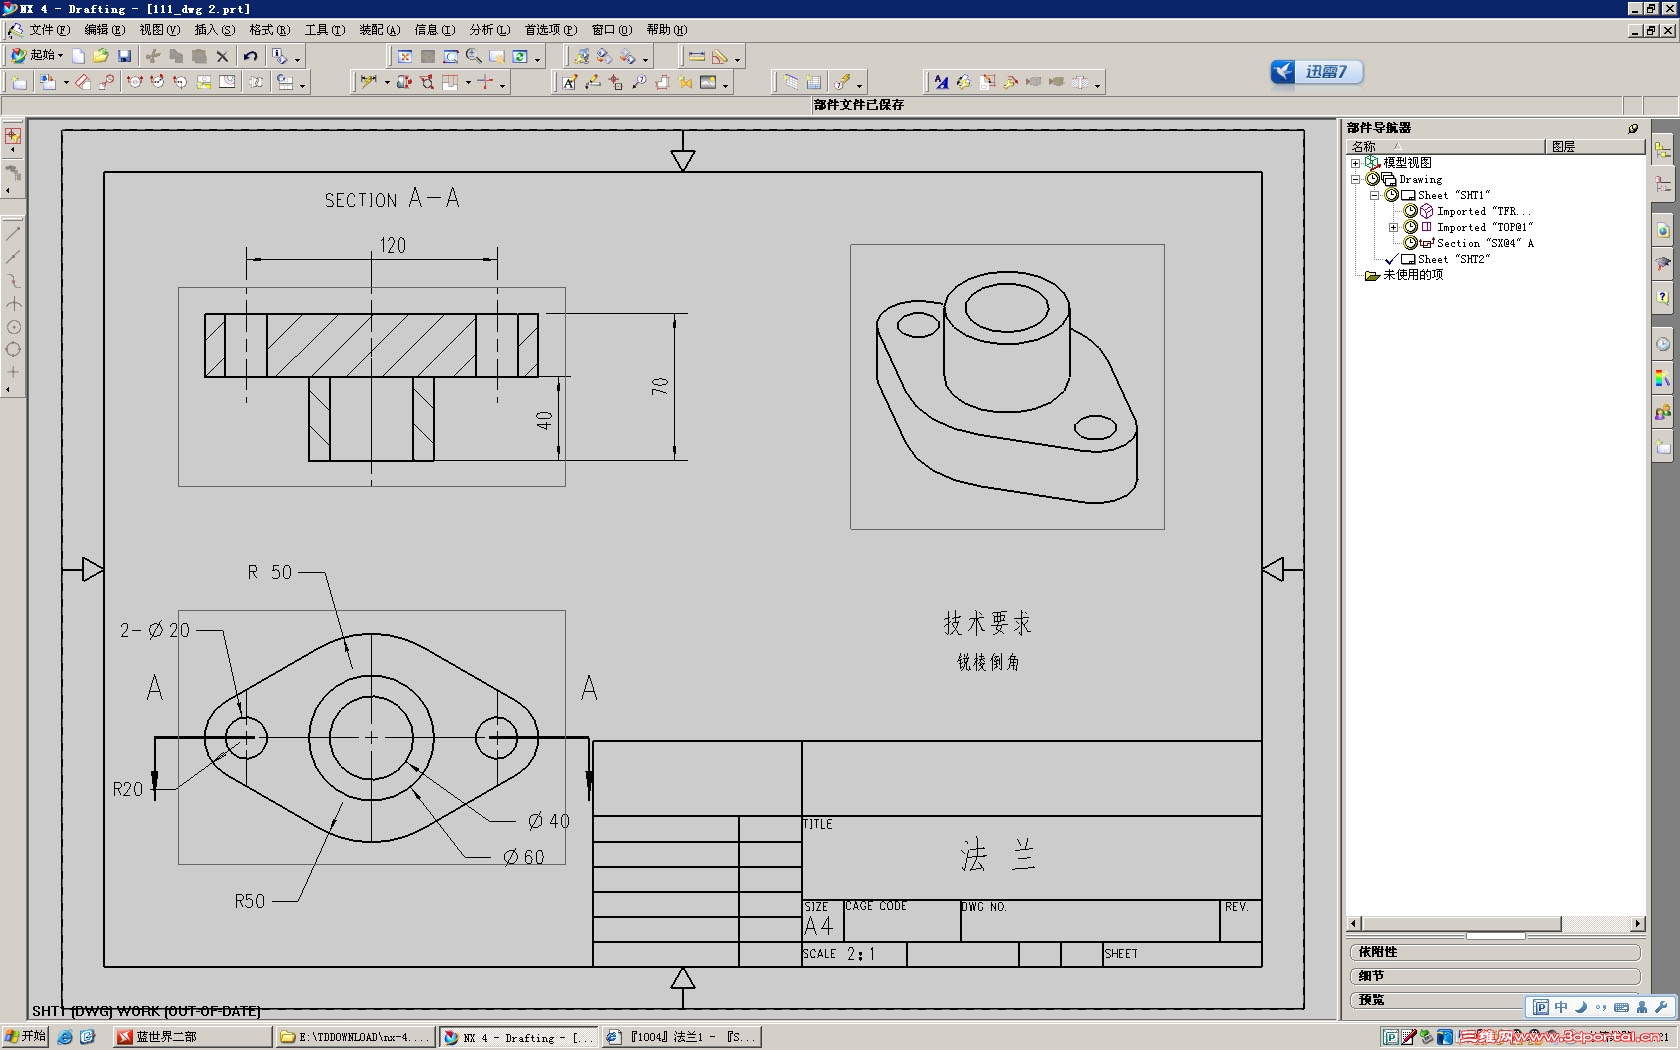Open the 文件 menu

coord(49,30)
